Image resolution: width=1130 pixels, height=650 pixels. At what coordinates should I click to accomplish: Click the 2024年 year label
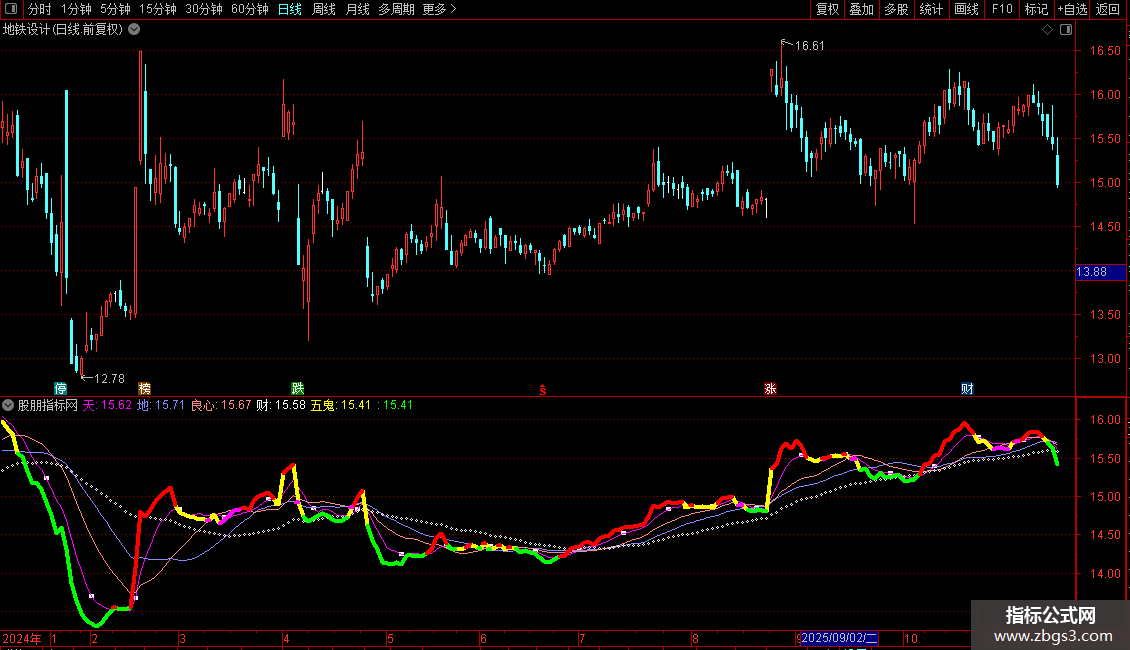point(22,638)
